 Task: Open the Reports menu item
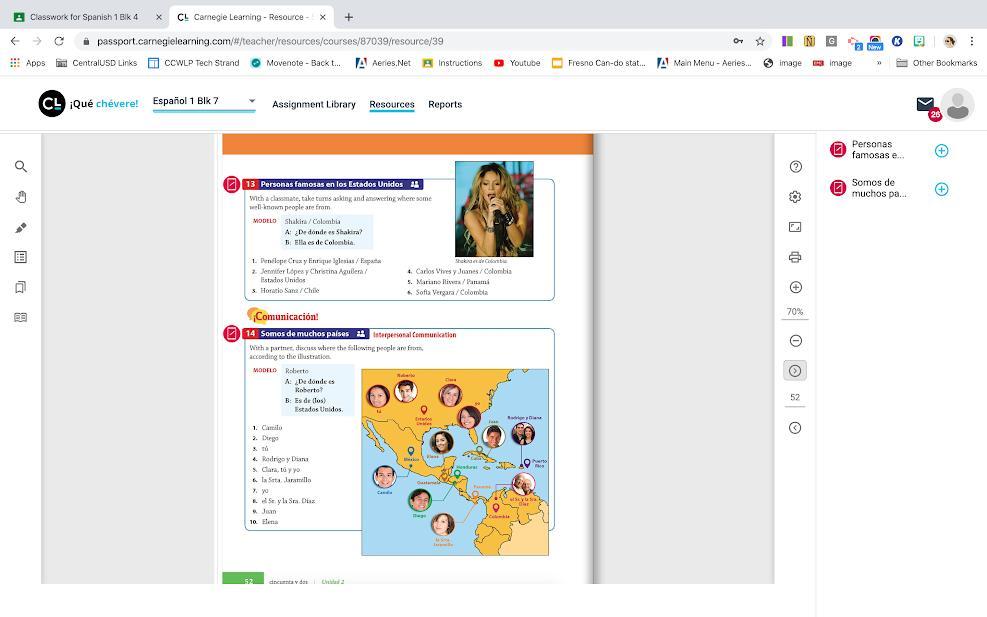[x=445, y=104]
